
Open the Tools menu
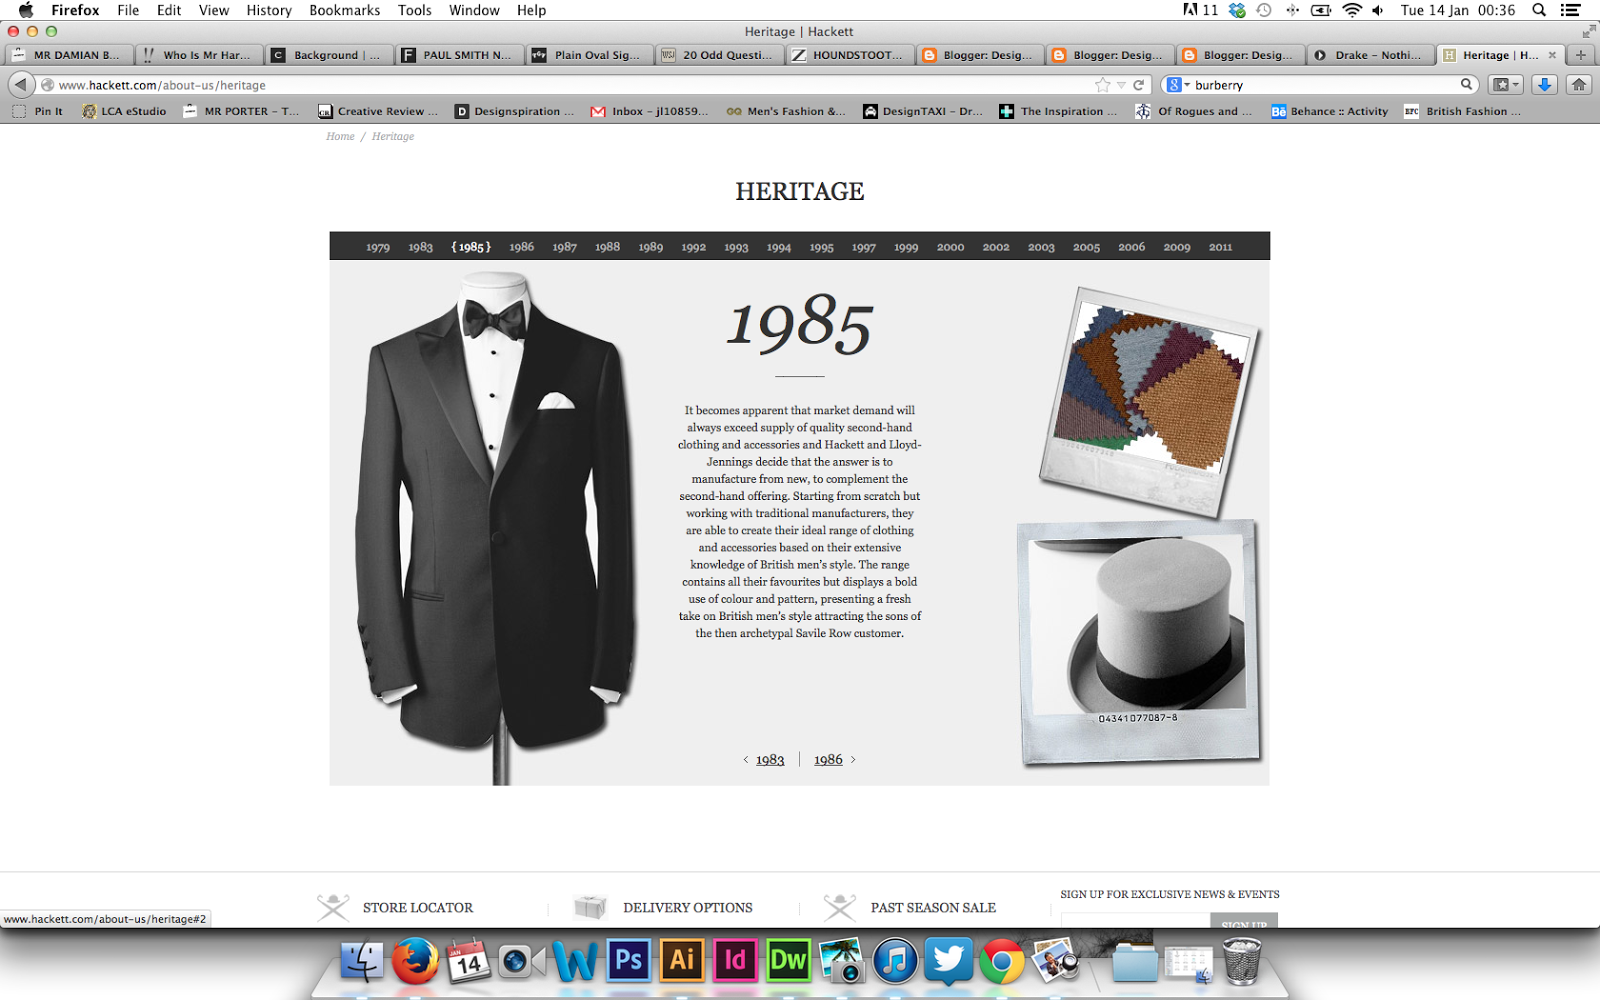[414, 10]
